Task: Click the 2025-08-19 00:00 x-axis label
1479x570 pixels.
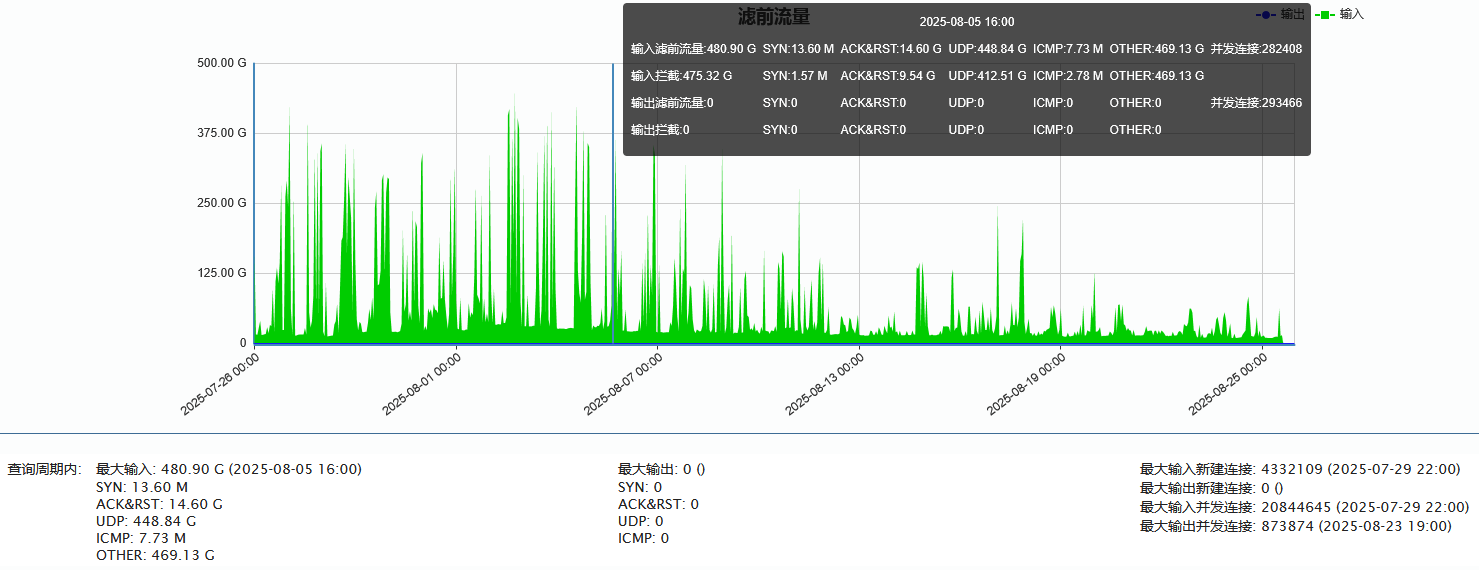Action: click(x=1027, y=382)
